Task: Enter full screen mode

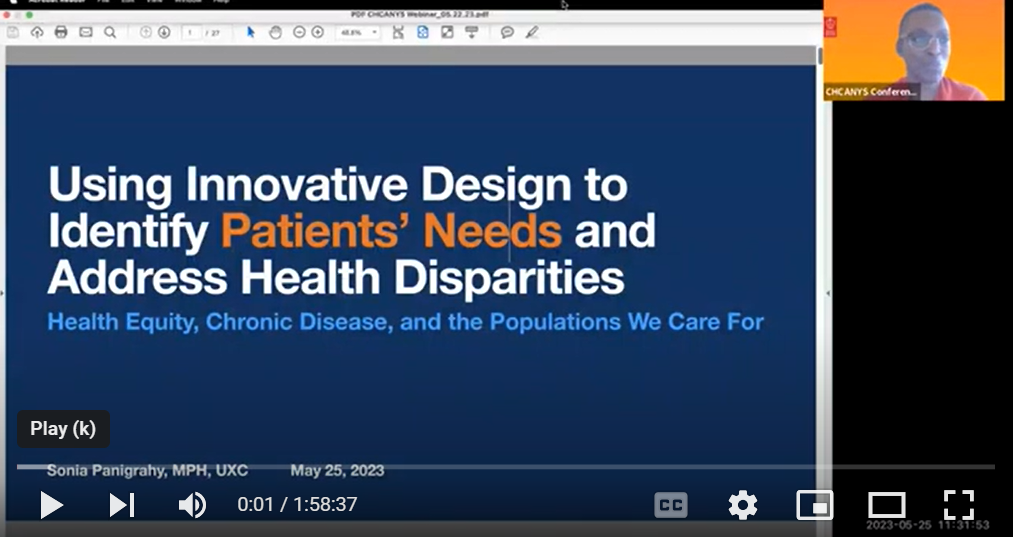Action: coord(959,505)
